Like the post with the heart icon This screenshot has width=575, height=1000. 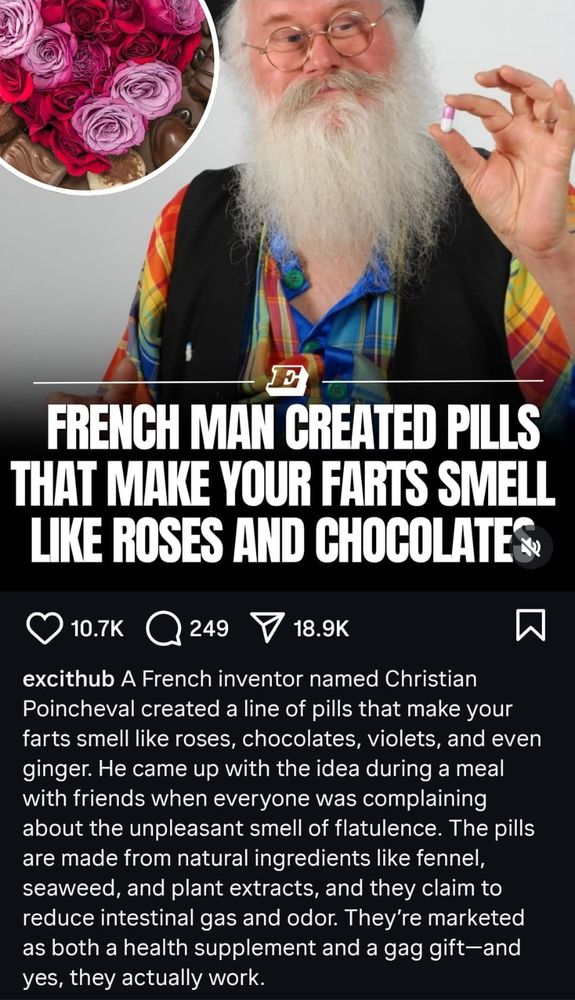[45, 628]
